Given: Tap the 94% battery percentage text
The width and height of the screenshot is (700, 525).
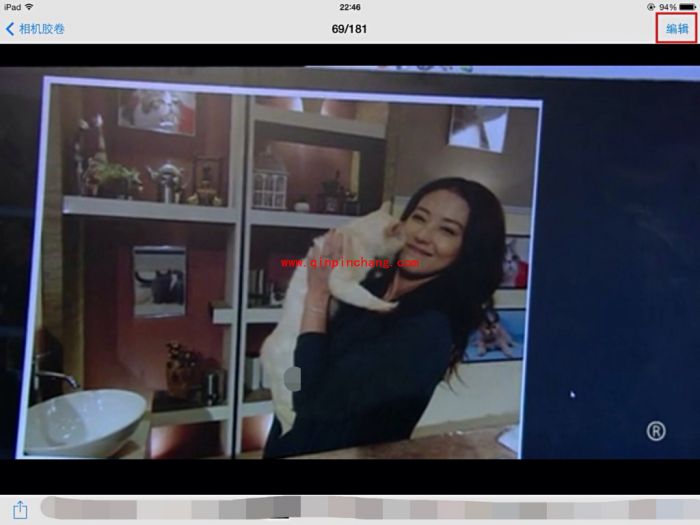Looking at the screenshot, I should 667,7.
